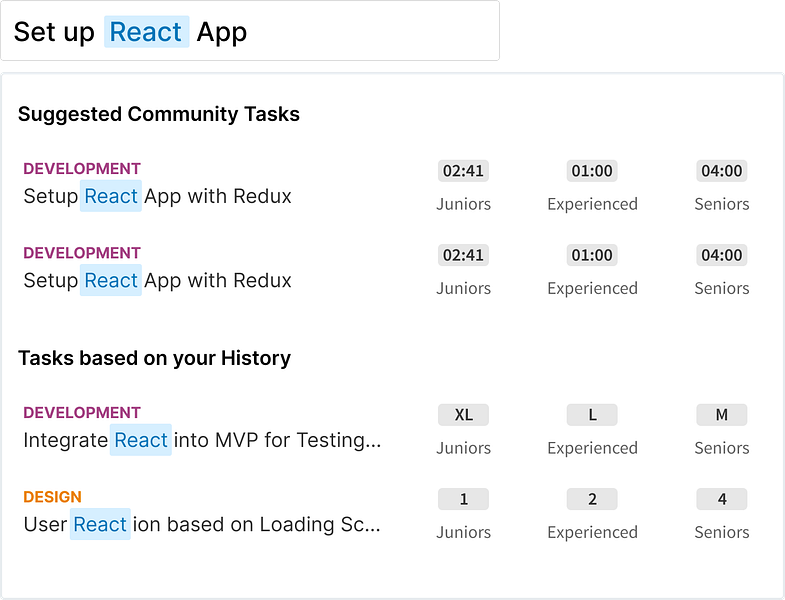Select the M Seniors estimate badge
Screen dimensions: 785x600
coord(721,415)
